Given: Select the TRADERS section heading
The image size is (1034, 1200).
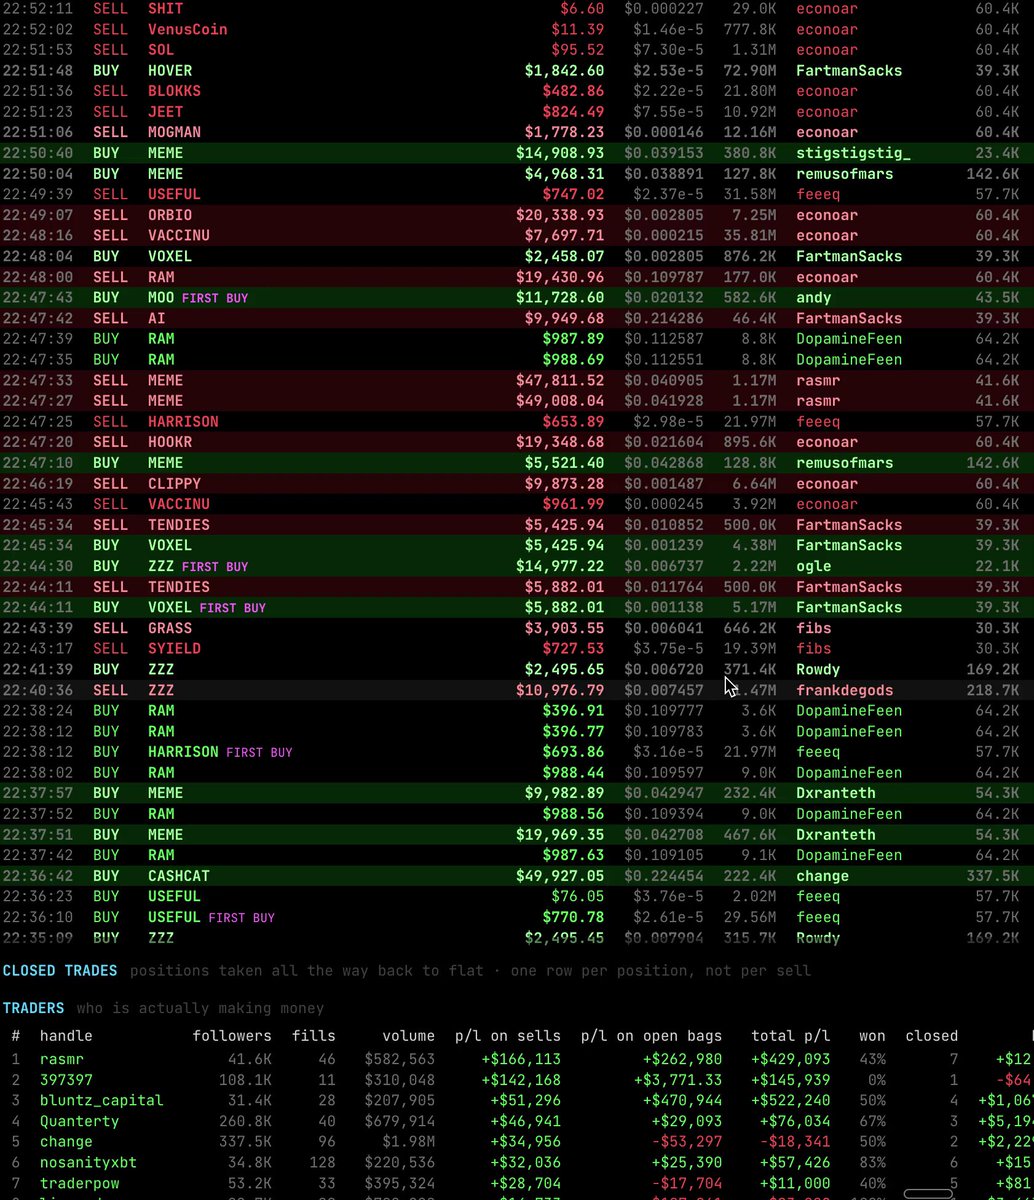Looking at the screenshot, I should 33,1008.
